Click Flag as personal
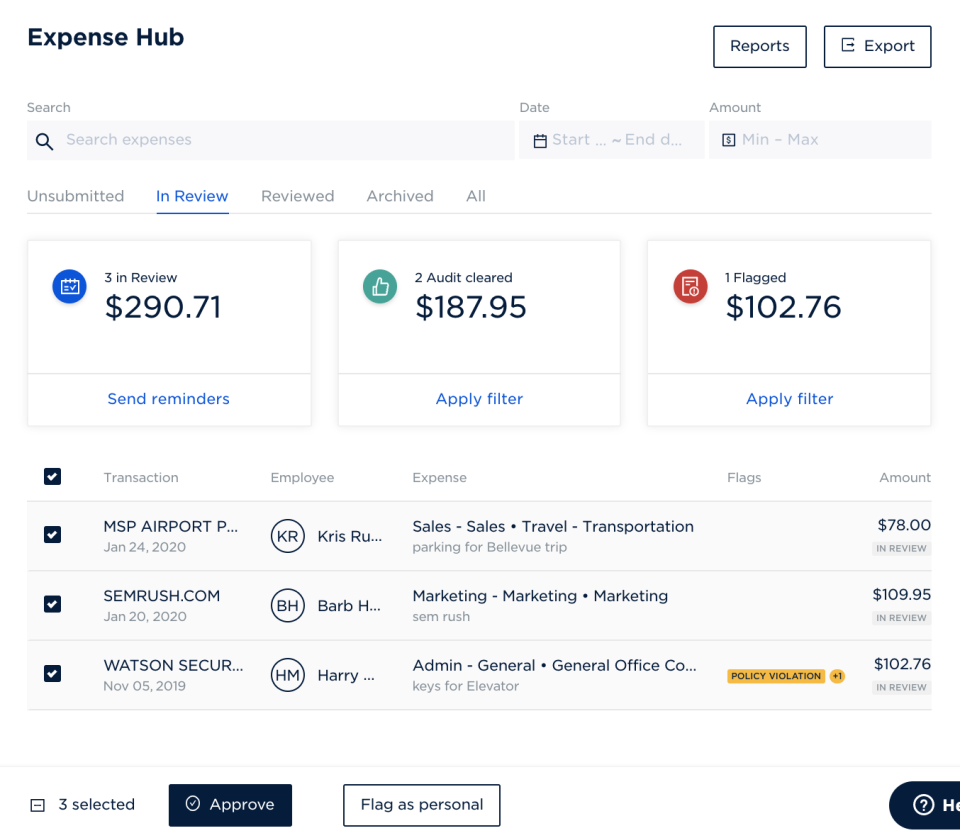Screen dimensions: 960x838 tap(421, 805)
